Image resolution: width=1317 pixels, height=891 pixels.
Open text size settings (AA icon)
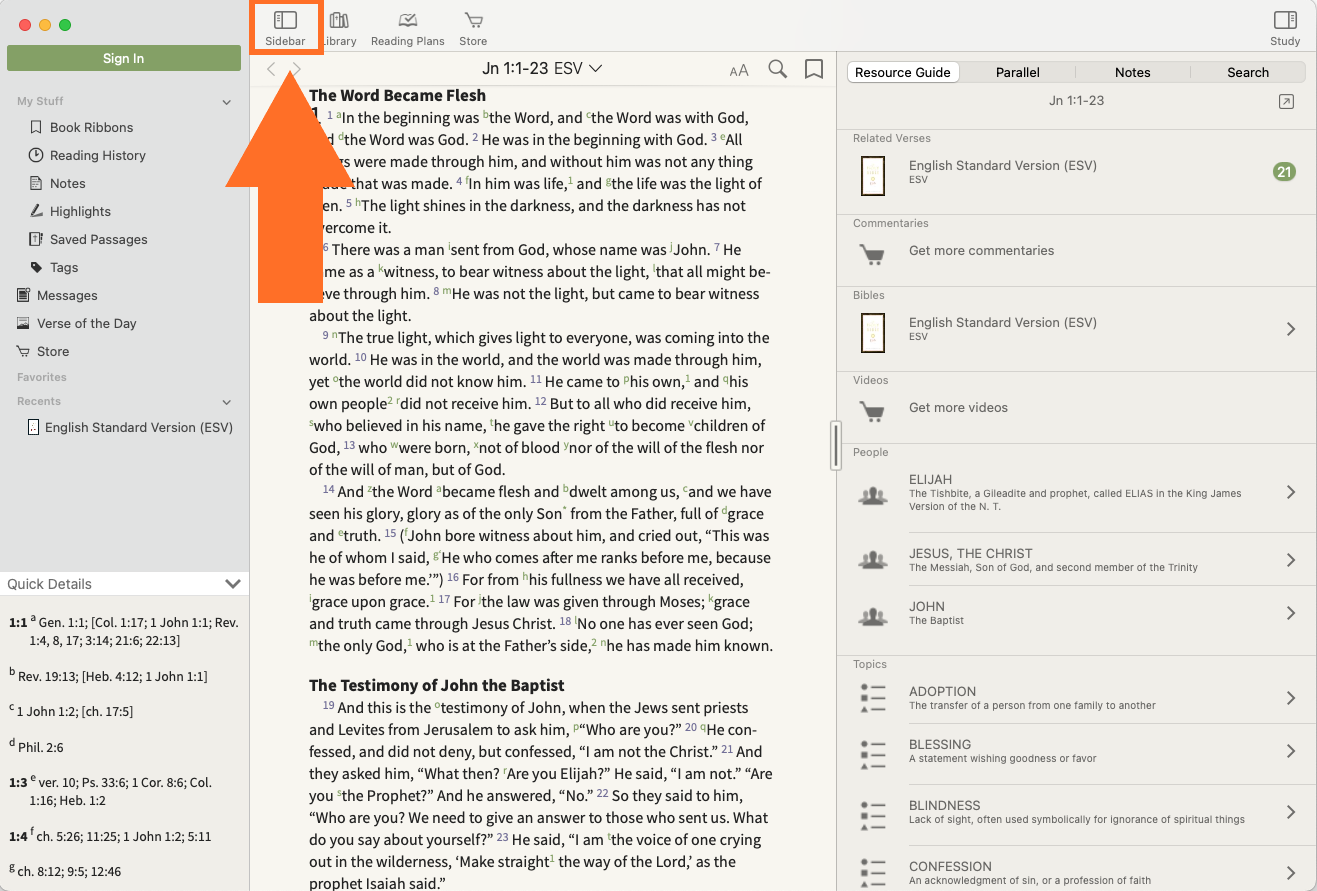click(739, 70)
